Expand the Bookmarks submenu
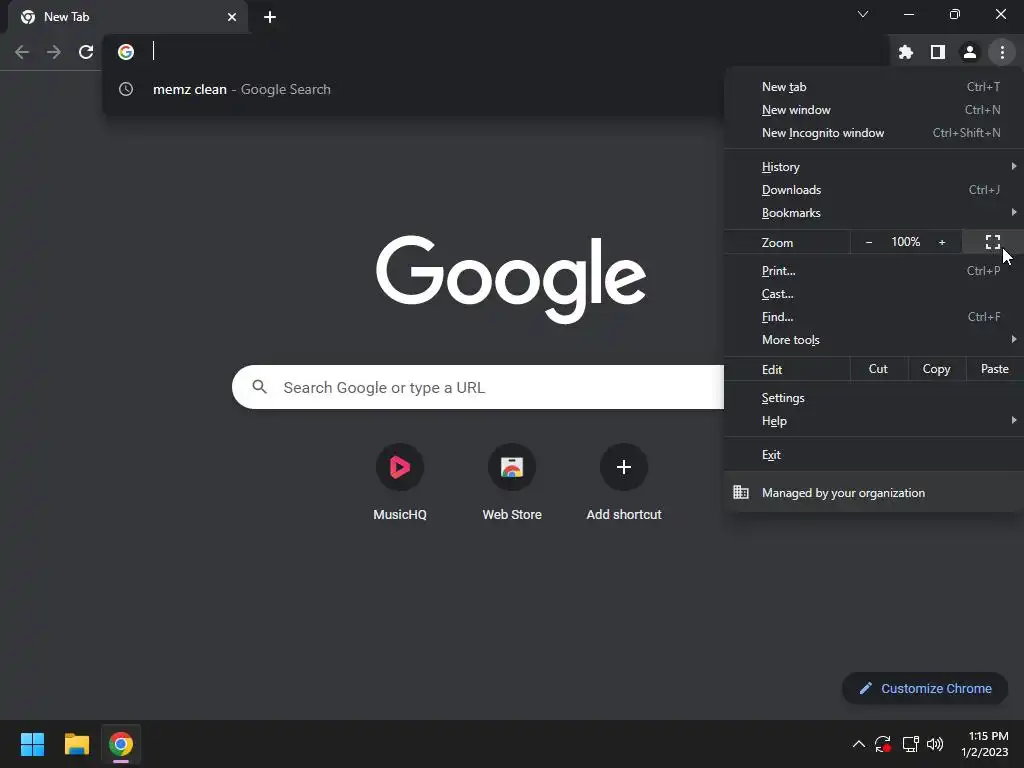The height and width of the screenshot is (768, 1024). pos(874,212)
